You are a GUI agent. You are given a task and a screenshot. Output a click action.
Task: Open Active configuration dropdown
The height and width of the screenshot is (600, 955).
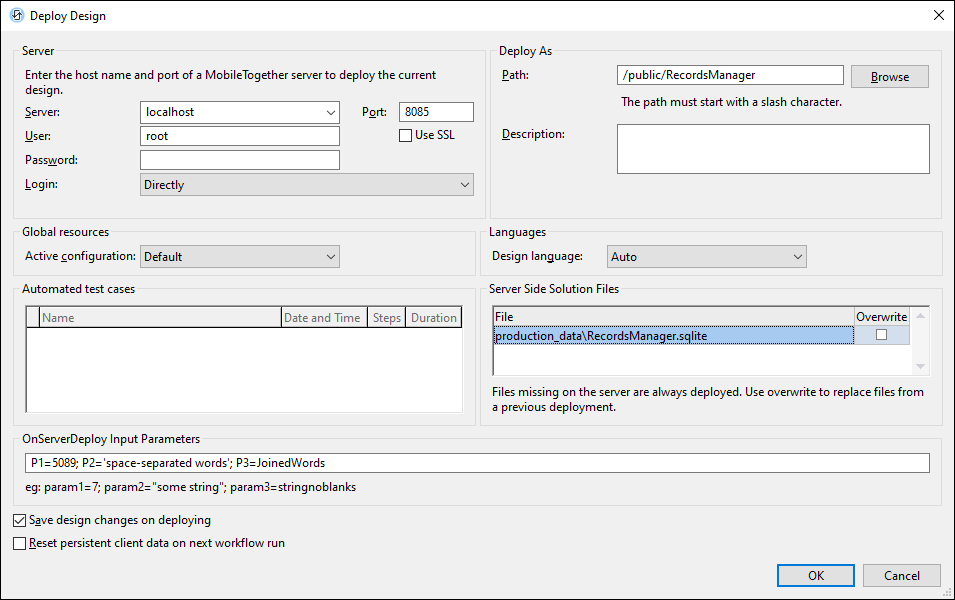[330, 257]
